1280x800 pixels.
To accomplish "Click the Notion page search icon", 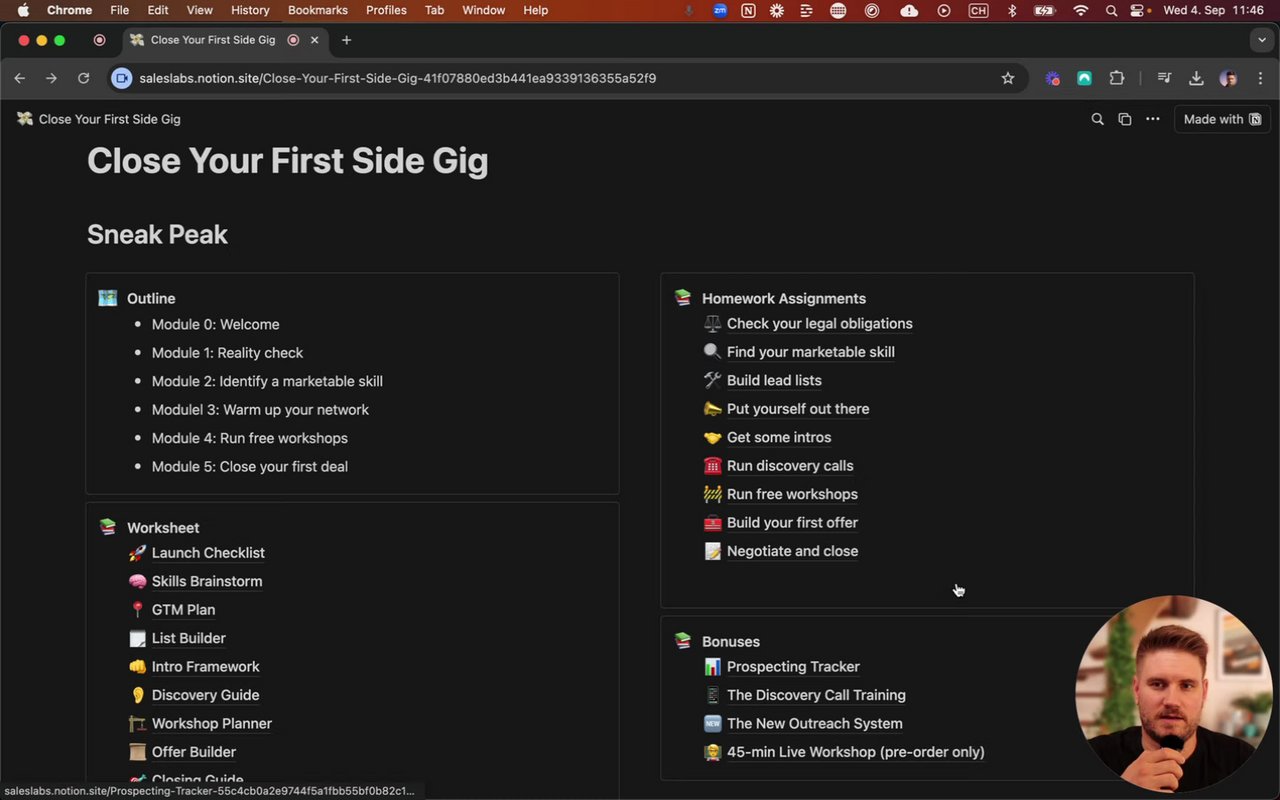I will pos(1097,119).
